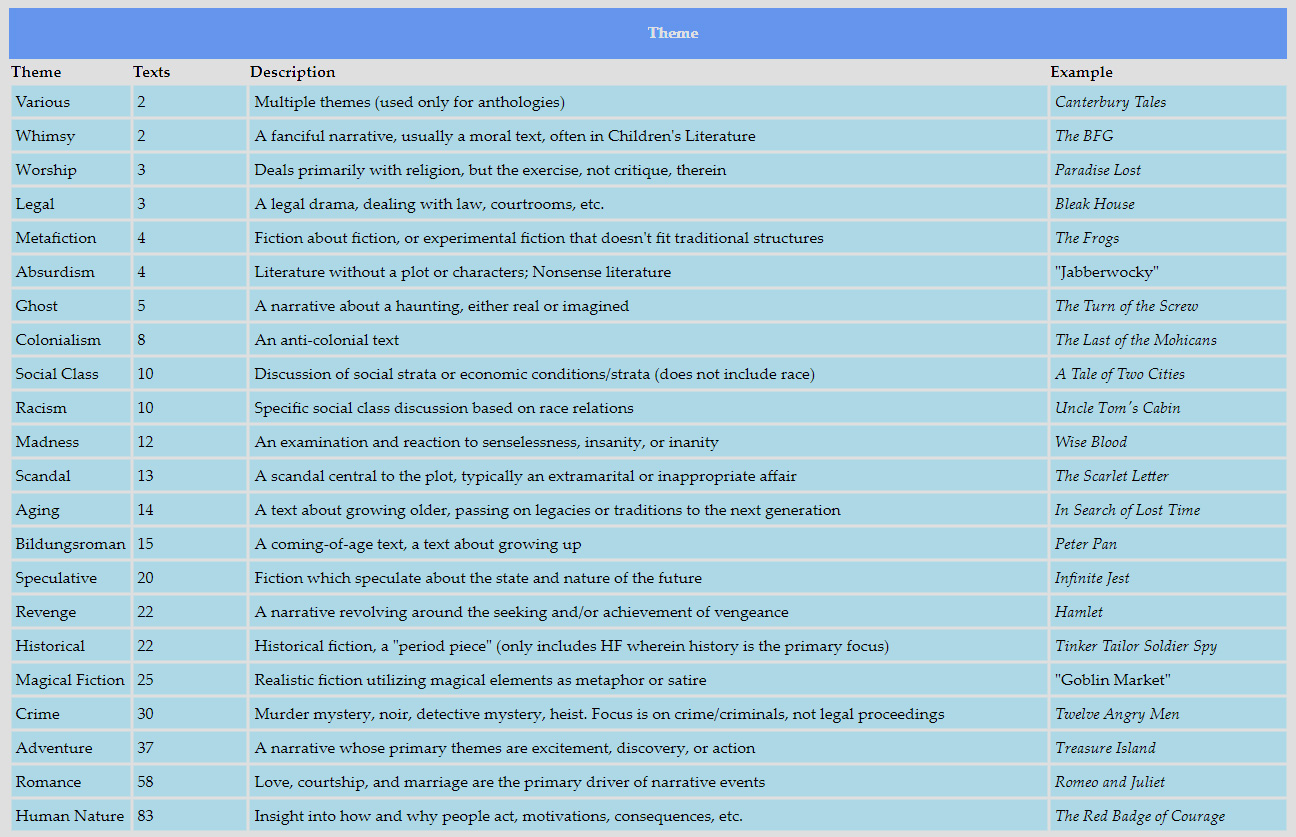
Task: Click the 58 texts count for Romance
Action: click(146, 782)
